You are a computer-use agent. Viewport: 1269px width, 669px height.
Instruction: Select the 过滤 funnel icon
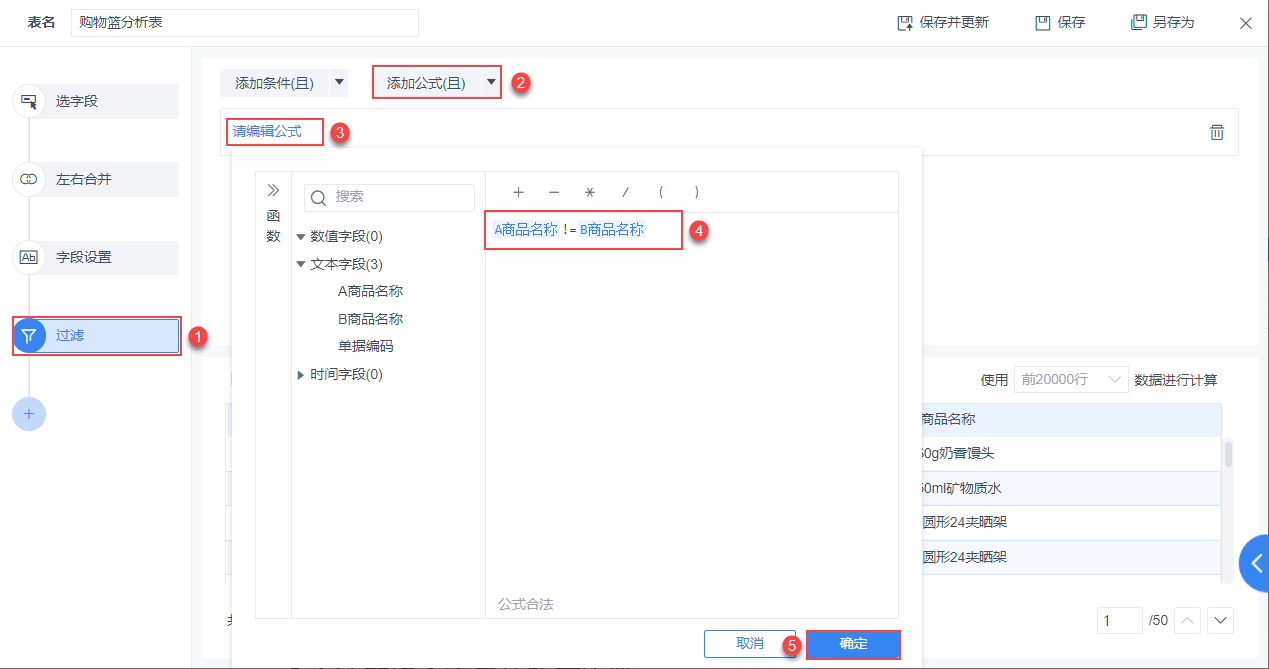pos(29,335)
